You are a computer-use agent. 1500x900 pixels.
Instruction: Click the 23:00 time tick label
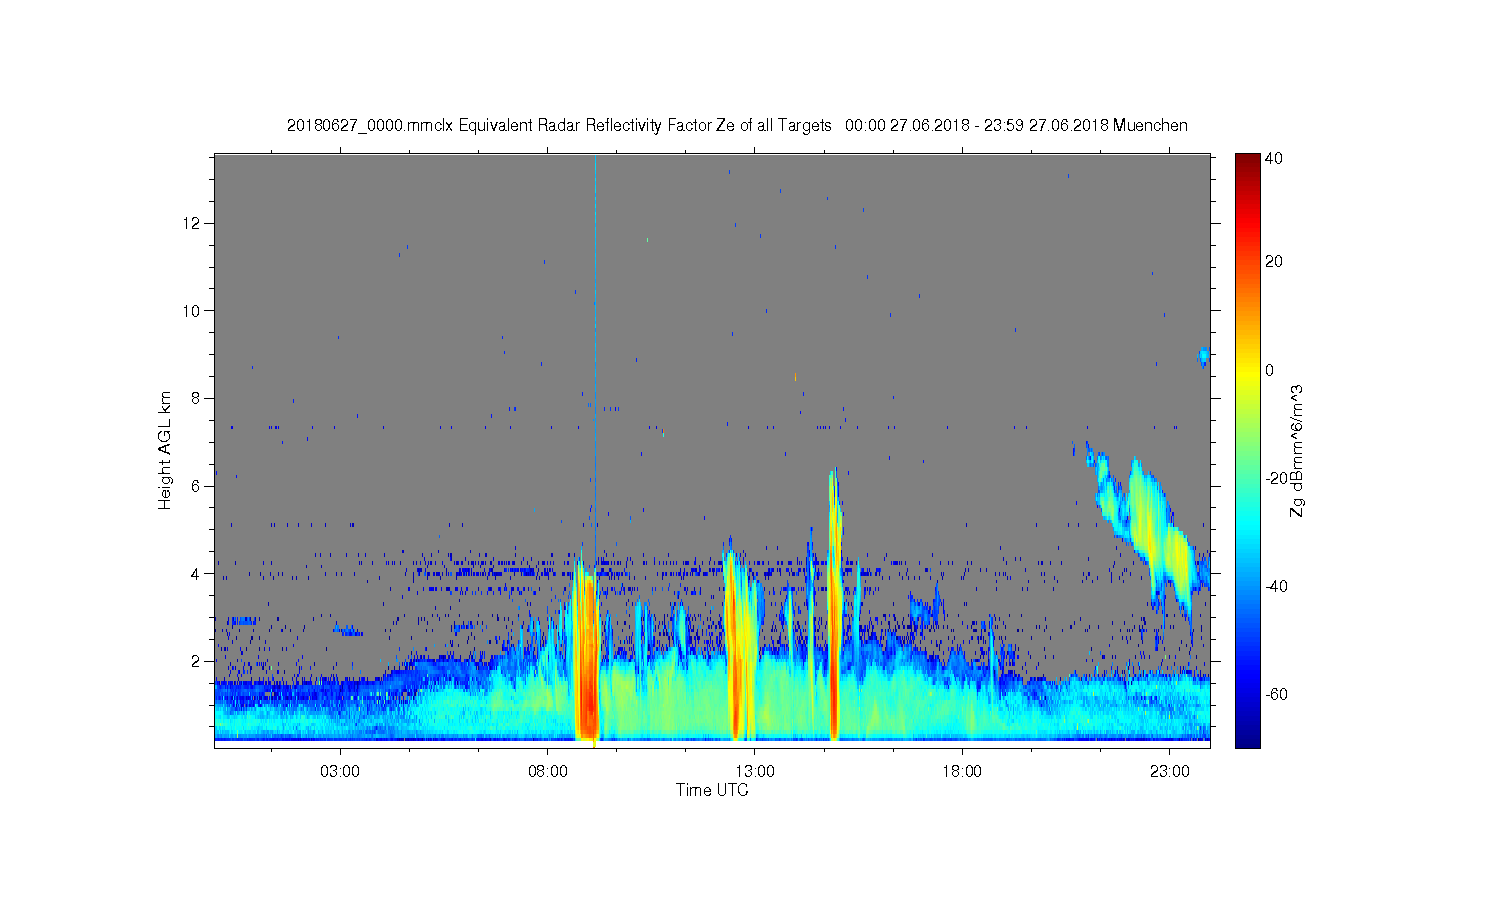pos(1170,772)
